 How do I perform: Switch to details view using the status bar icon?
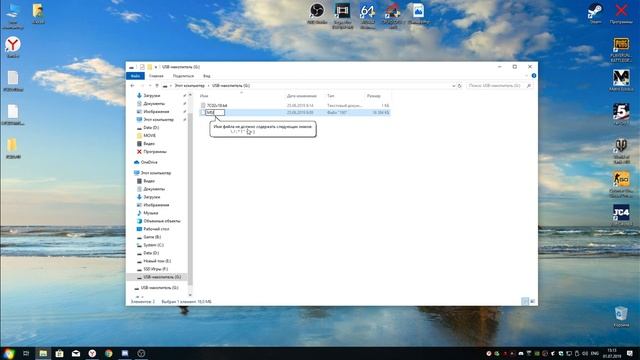[x=525, y=301]
